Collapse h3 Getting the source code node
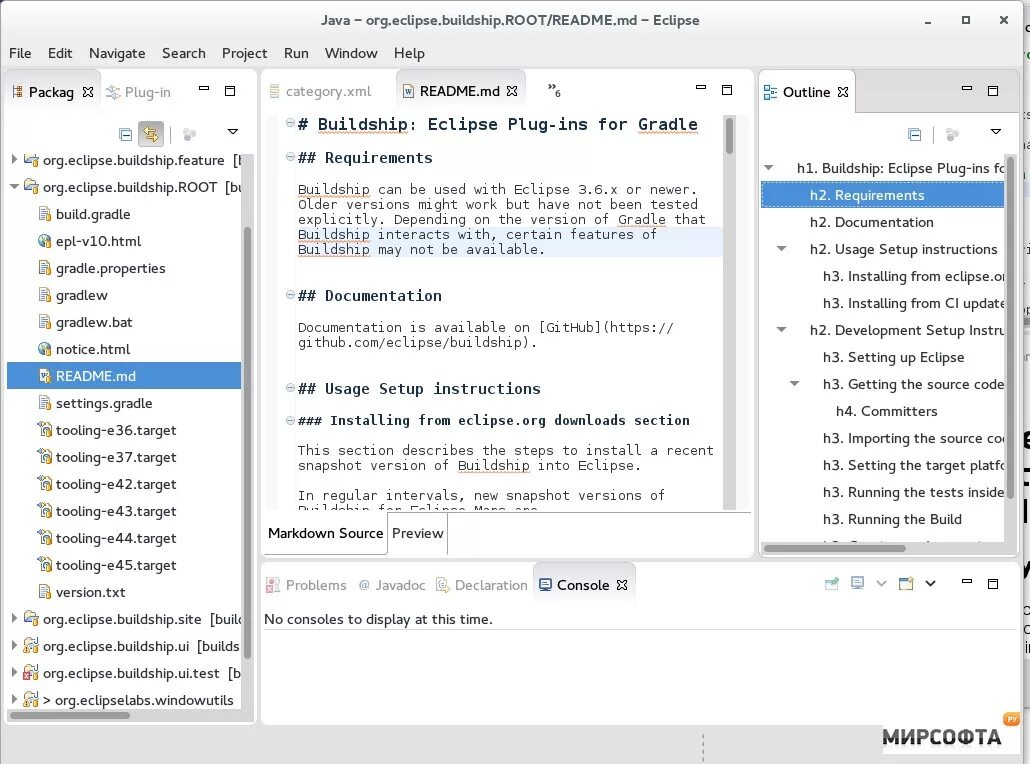1030x764 pixels. 795,383
